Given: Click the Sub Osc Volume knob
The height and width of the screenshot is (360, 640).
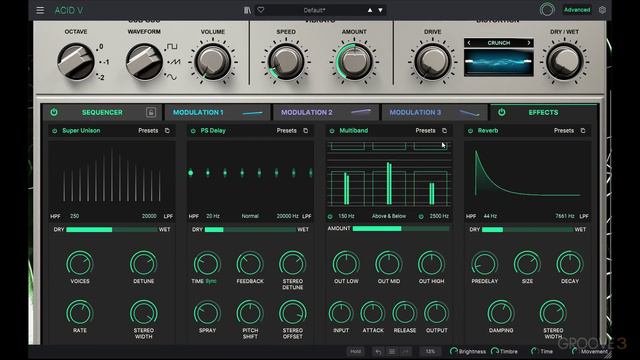Looking at the screenshot, I should tap(213, 62).
